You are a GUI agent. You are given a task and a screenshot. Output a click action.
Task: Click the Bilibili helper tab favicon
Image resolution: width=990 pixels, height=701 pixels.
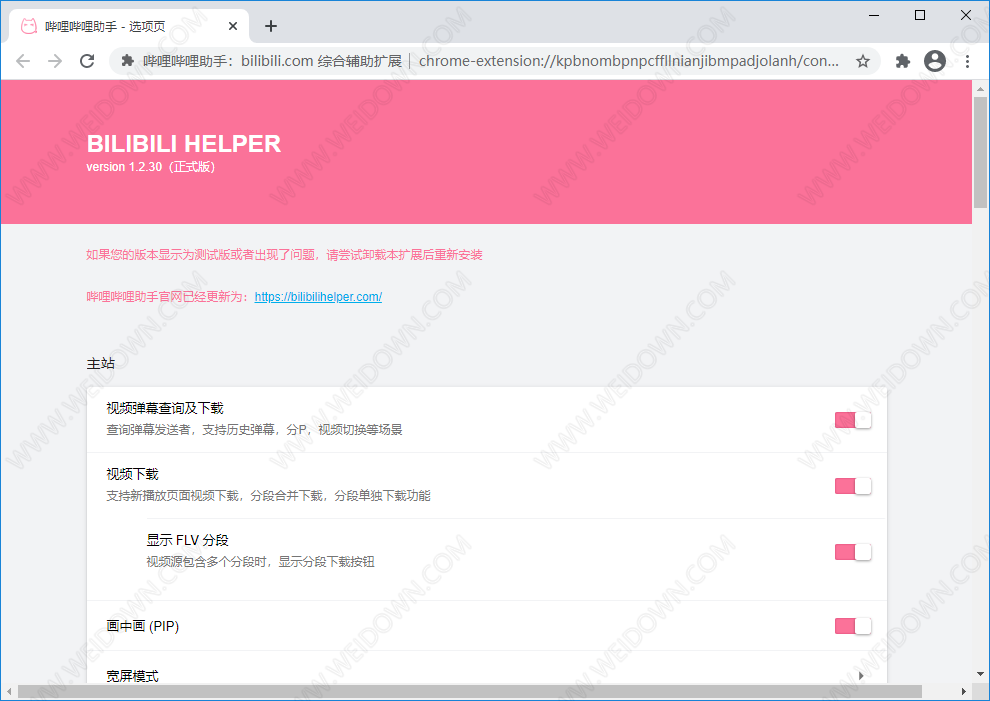point(29,26)
